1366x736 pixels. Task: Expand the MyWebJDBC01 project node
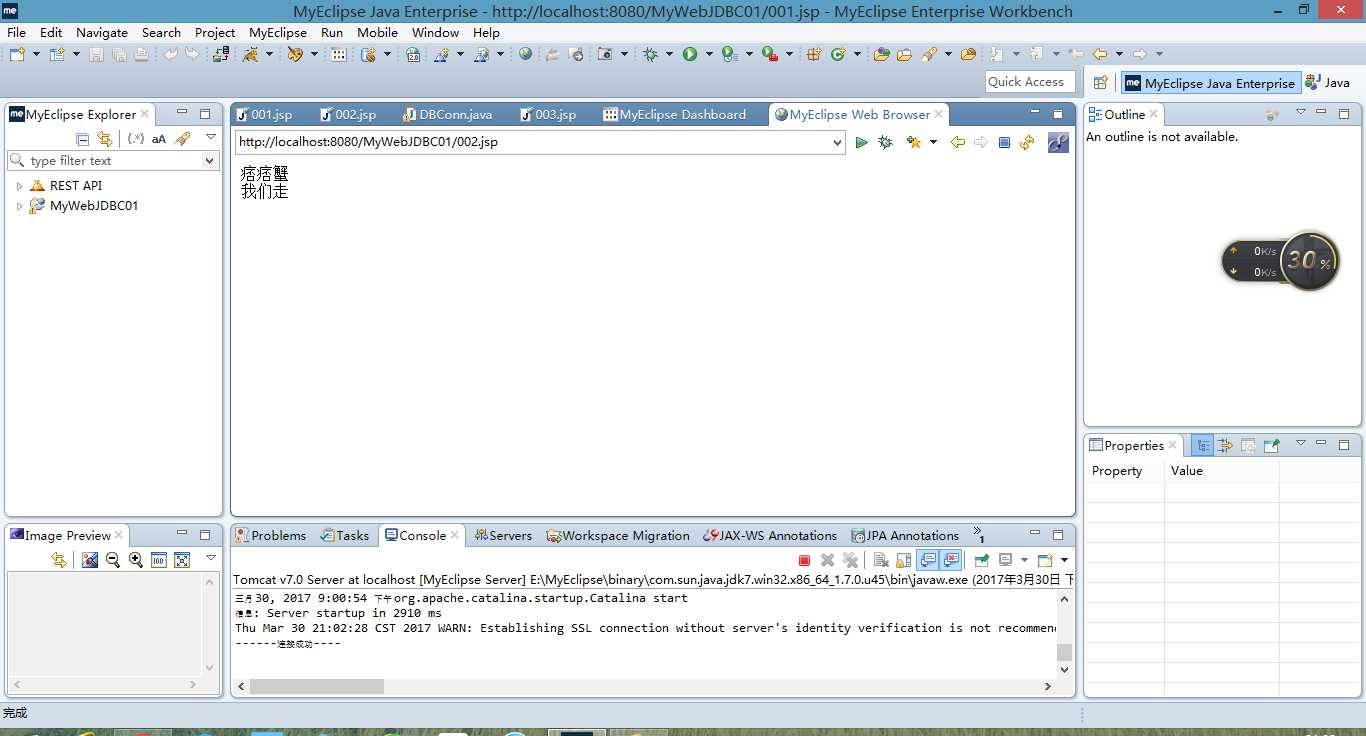[19, 206]
